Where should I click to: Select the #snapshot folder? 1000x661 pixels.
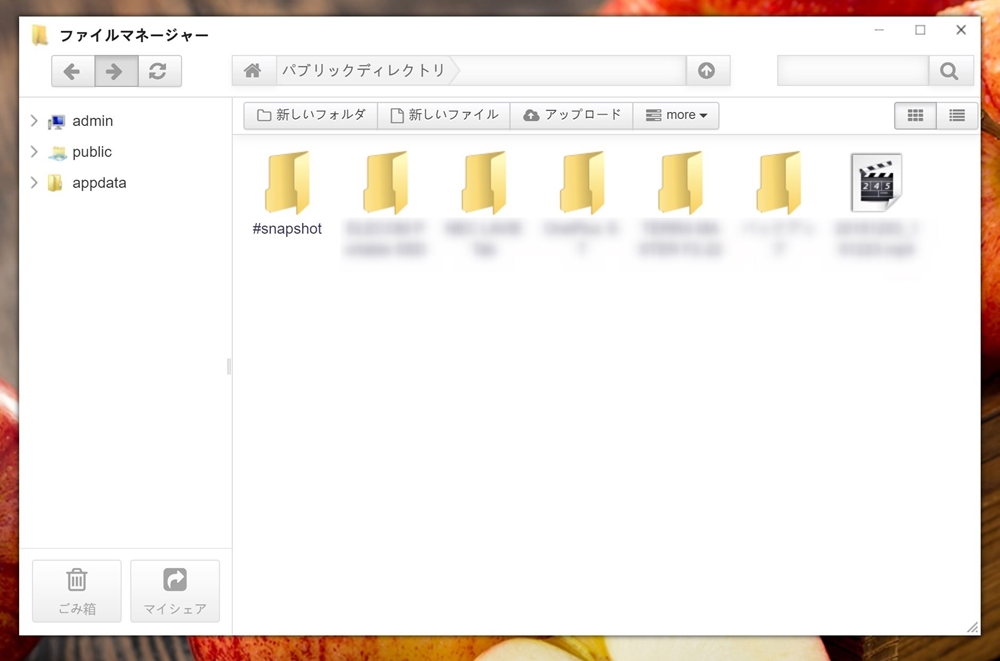[x=287, y=184]
